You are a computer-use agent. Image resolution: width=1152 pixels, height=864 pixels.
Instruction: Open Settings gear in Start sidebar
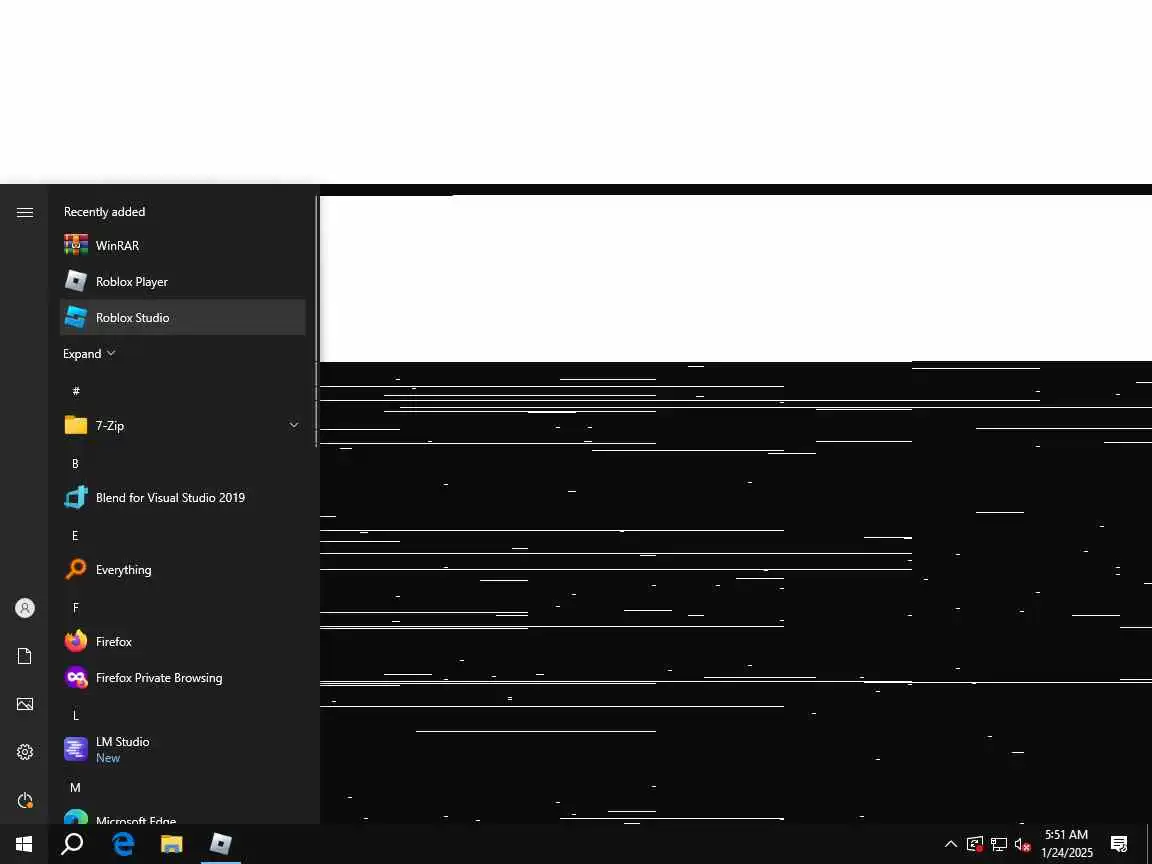24,752
